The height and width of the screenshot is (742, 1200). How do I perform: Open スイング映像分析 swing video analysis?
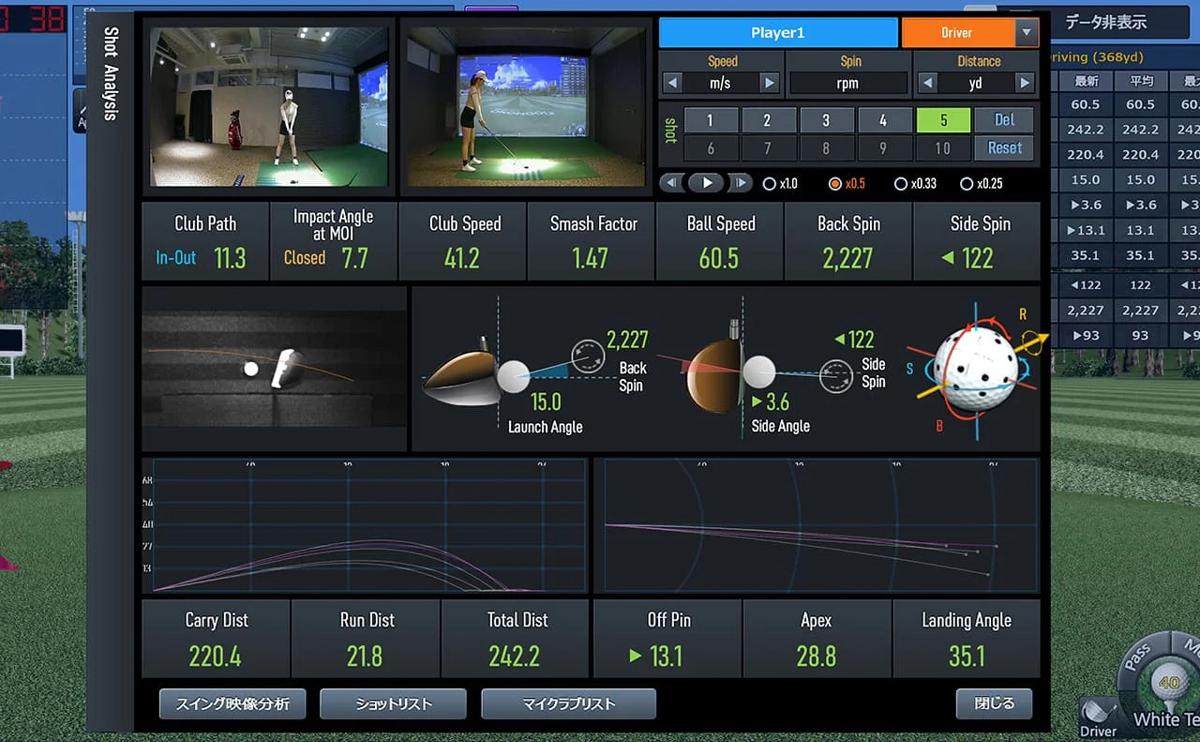coord(232,703)
